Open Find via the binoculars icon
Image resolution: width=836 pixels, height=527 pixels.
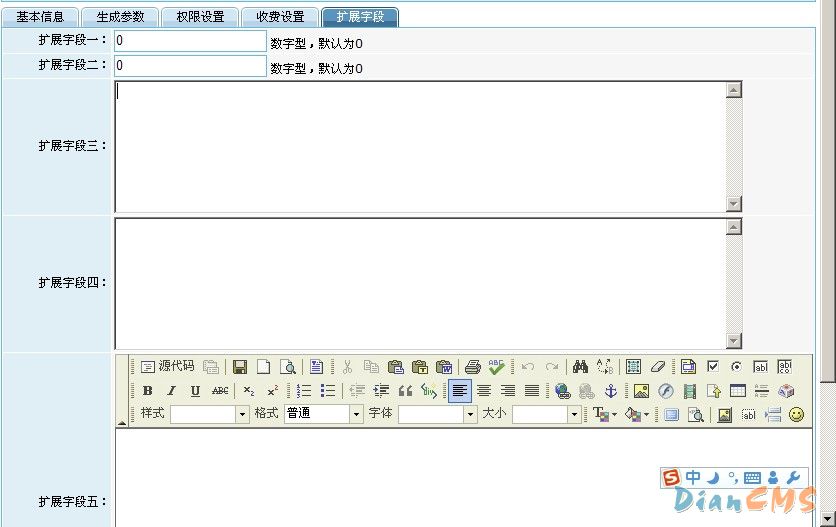[580, 367]
